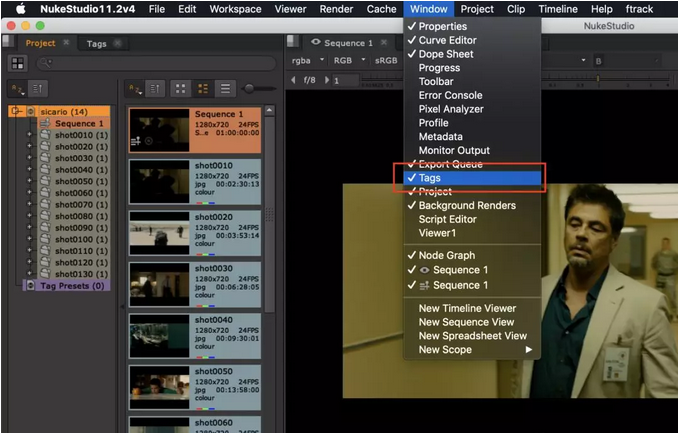Choose New Spreadsheet View
The height and width of the screenshot is (433, 679).
point(472,336)
